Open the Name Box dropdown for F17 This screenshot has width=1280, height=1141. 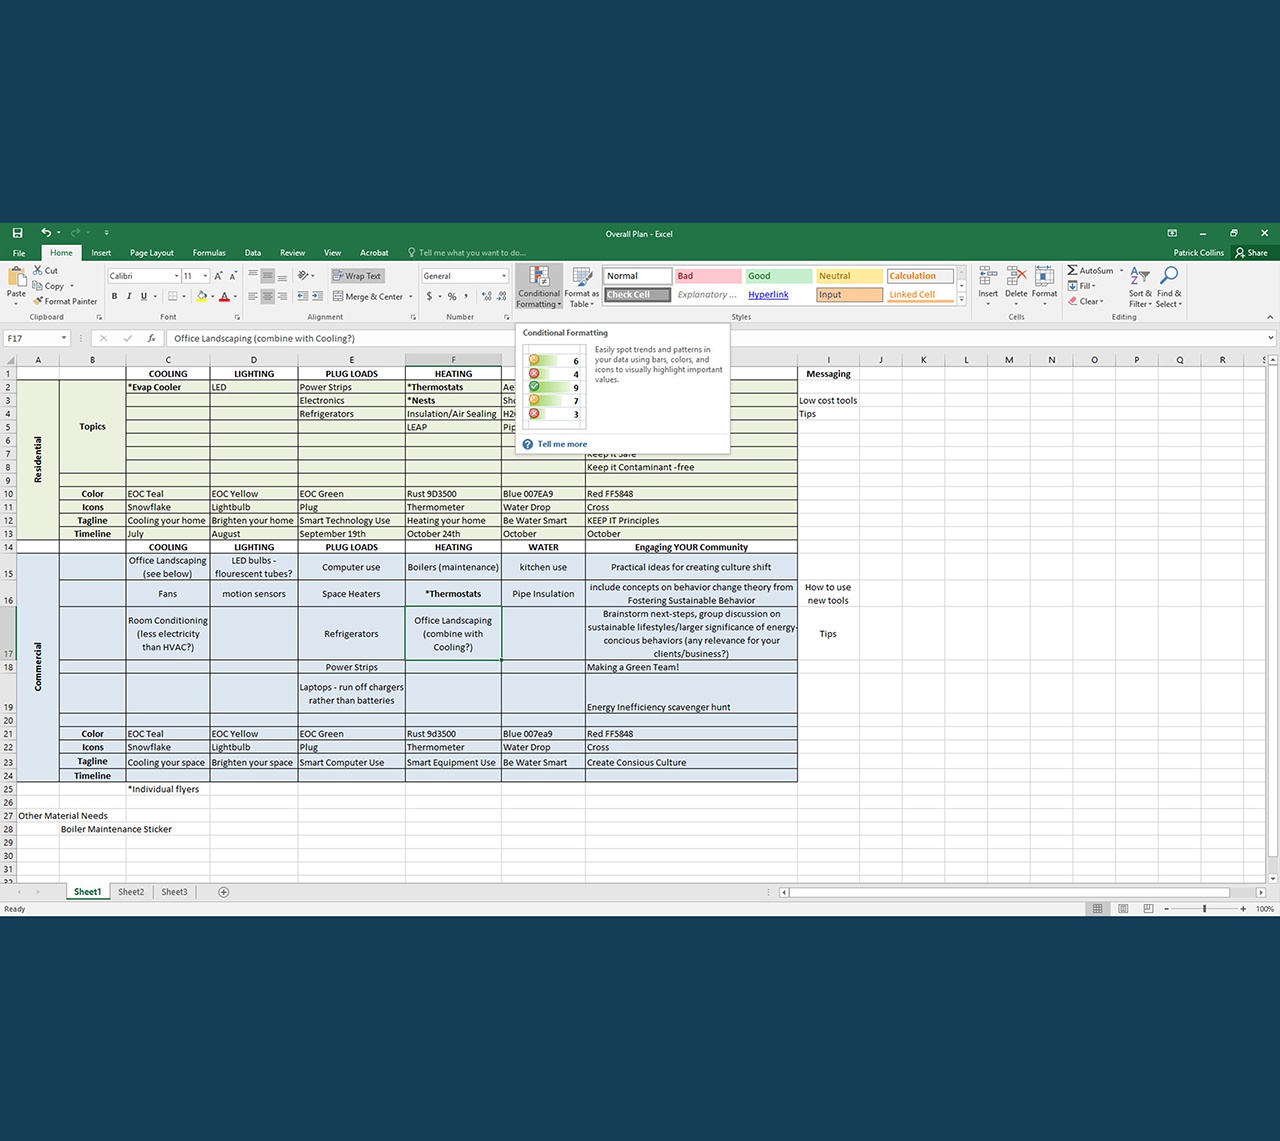pyautogui.click(x=64, y=338)
